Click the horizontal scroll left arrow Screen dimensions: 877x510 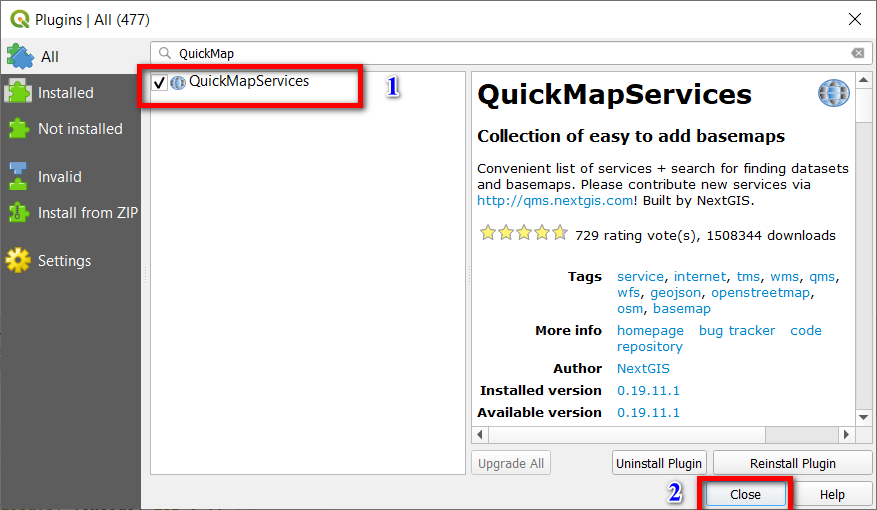click(x=480, y=434)
